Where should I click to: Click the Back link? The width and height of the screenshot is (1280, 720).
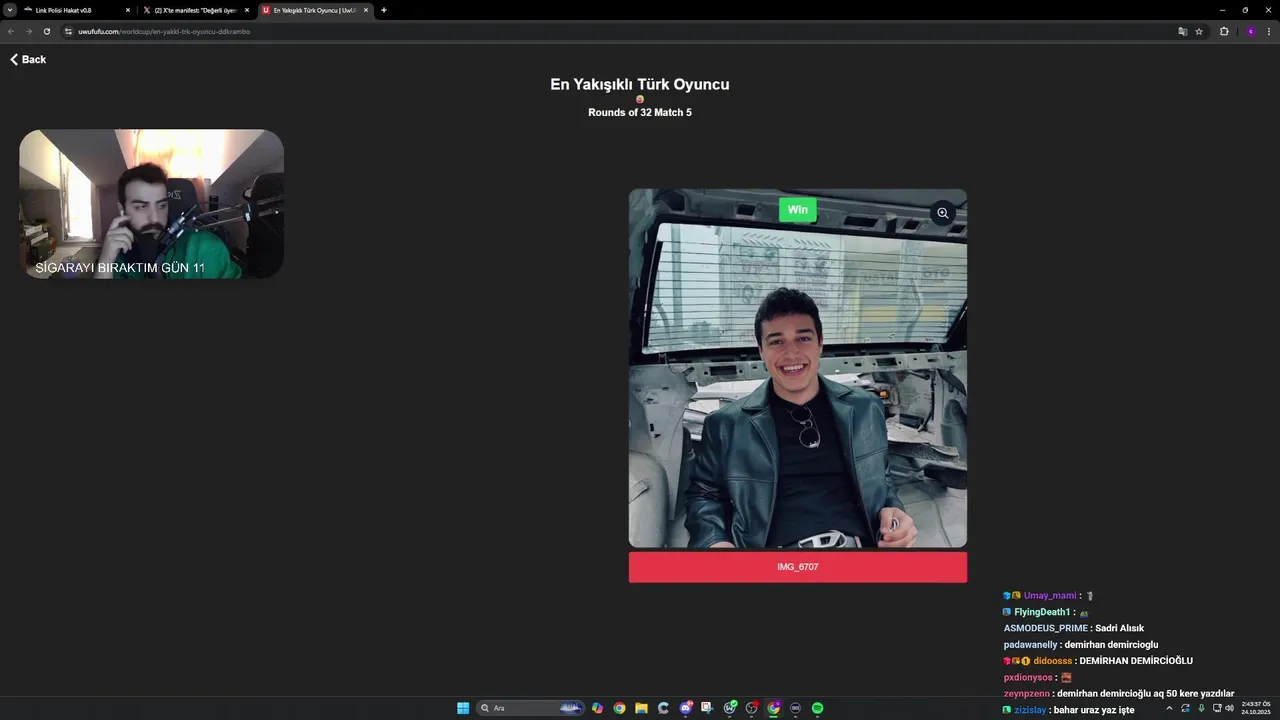(x=28, y=60)
